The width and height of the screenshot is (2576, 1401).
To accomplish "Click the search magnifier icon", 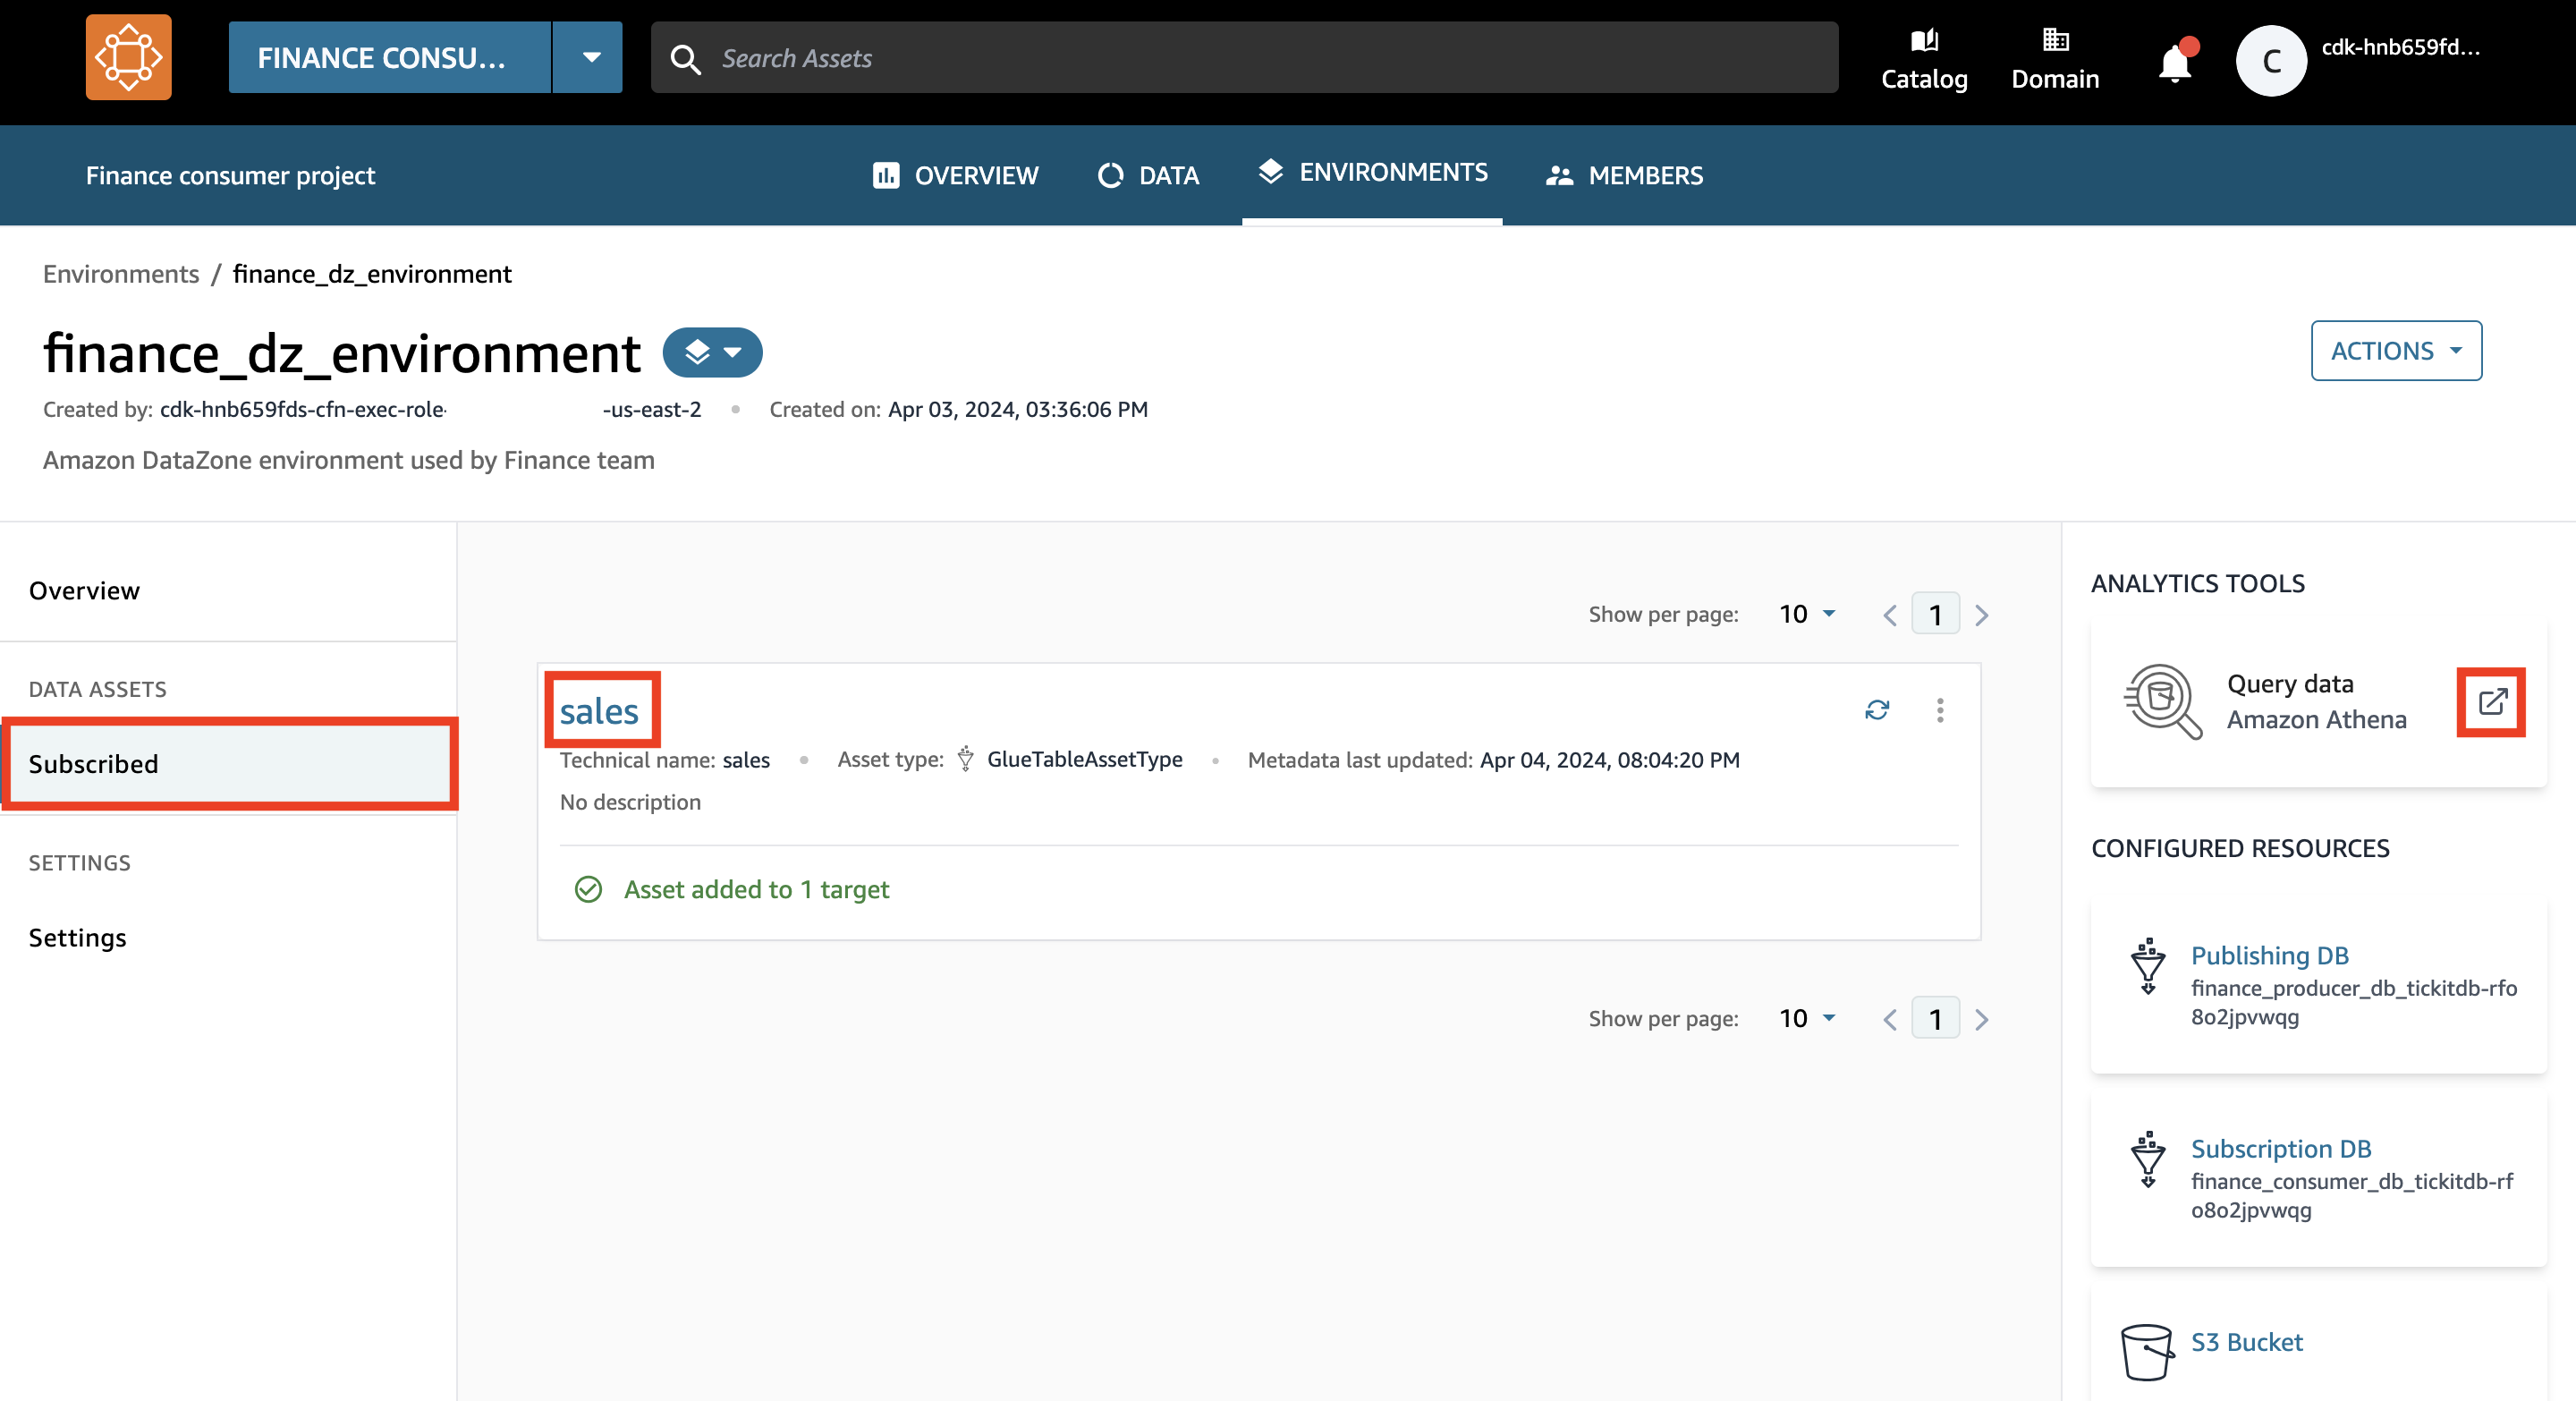I will [685, 59].
